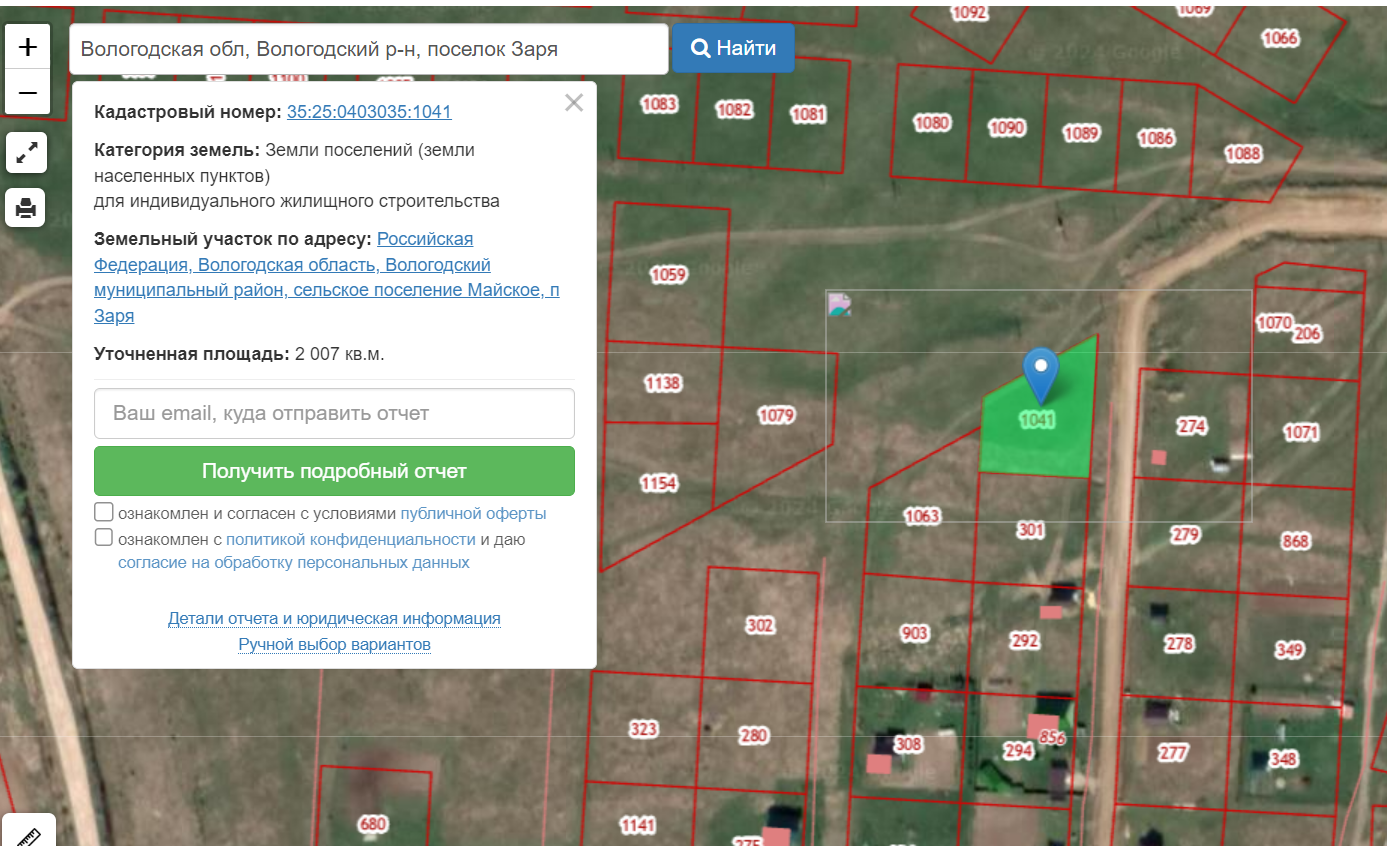Select parcel label 274
1387x846 pixels.
click(x=1192, y=426)
